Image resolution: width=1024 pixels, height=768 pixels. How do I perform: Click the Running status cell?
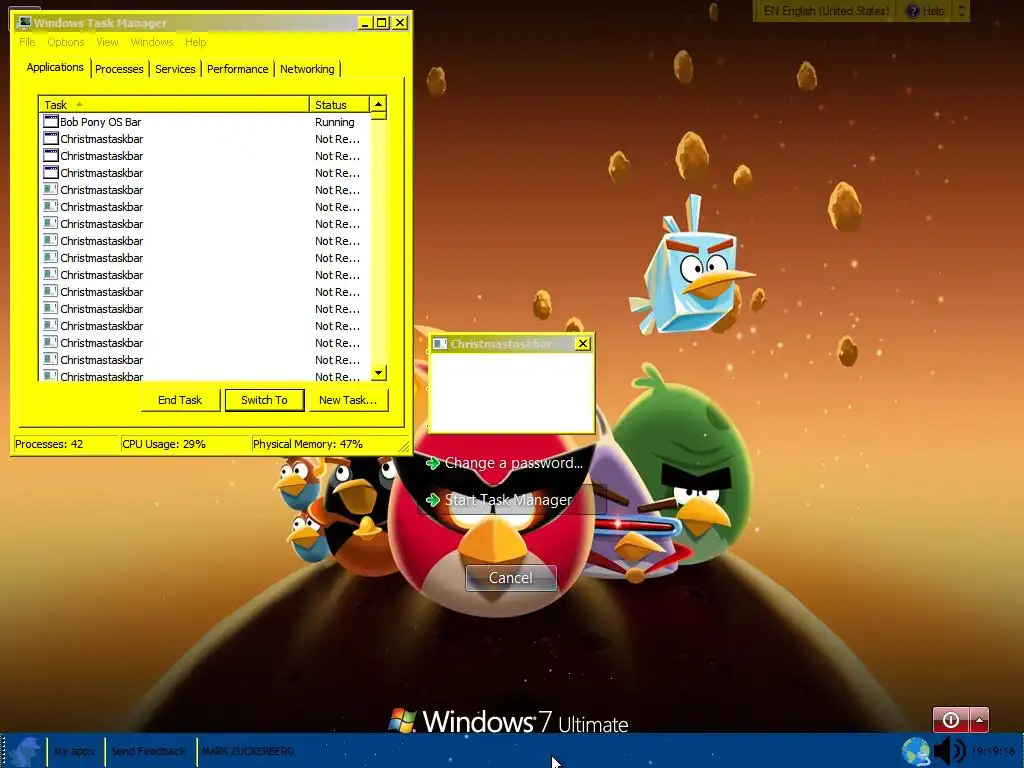[334, 122]
